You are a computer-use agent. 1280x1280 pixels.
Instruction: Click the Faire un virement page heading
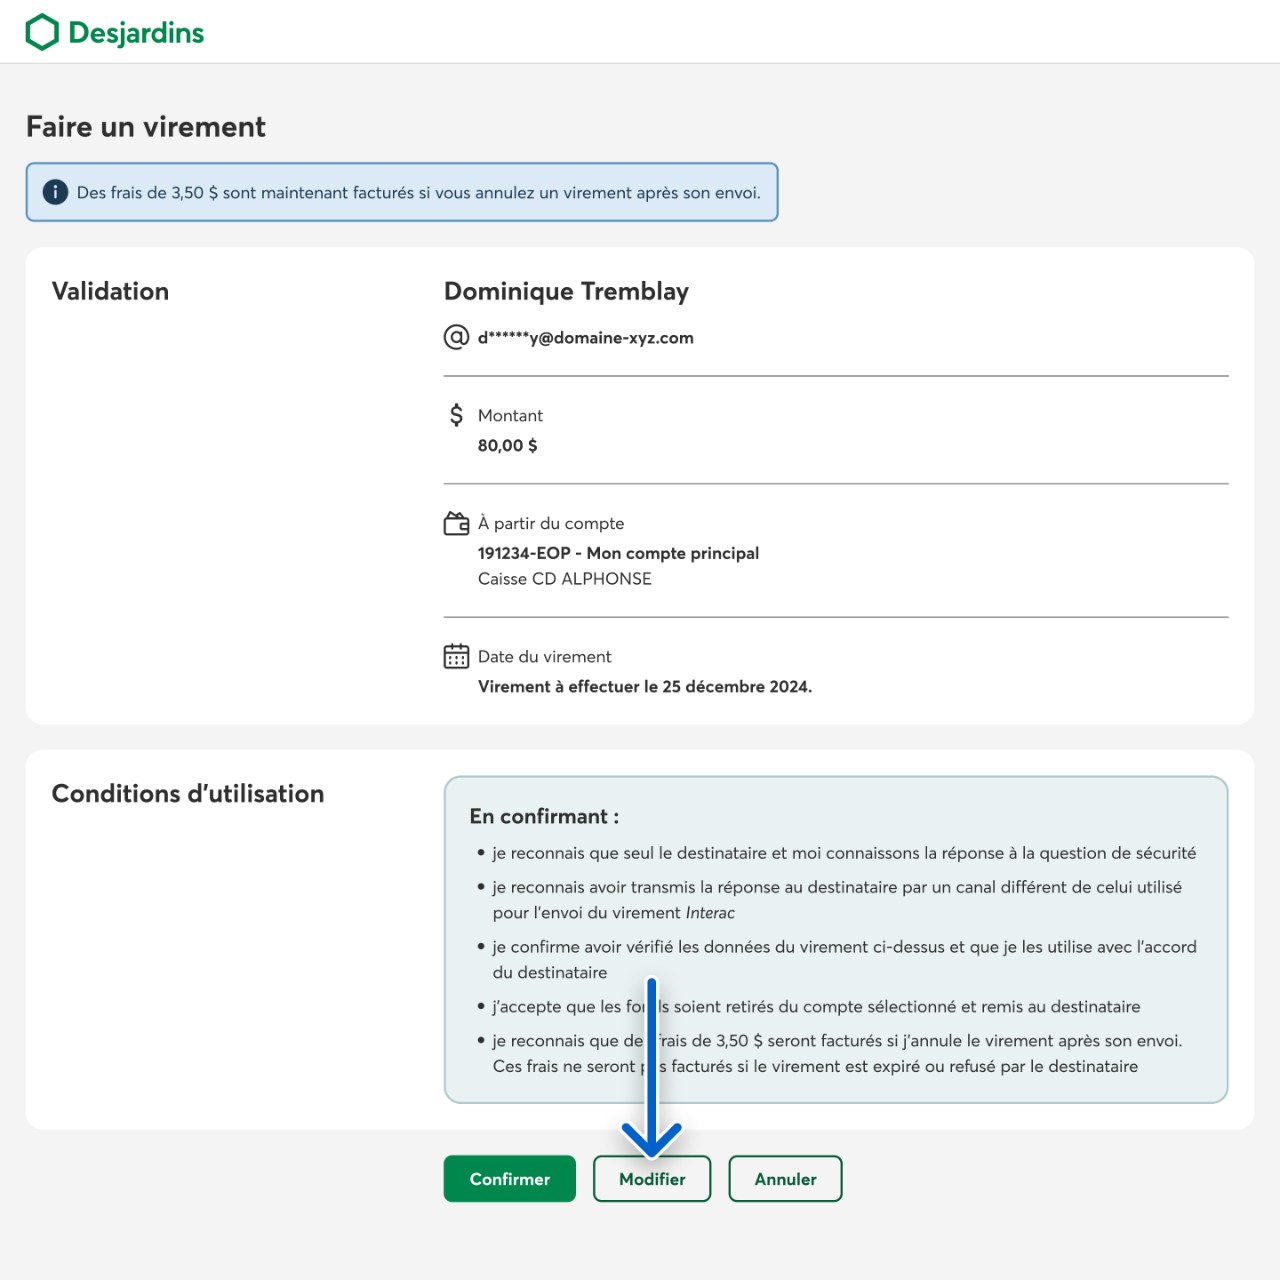pos(146,127)
